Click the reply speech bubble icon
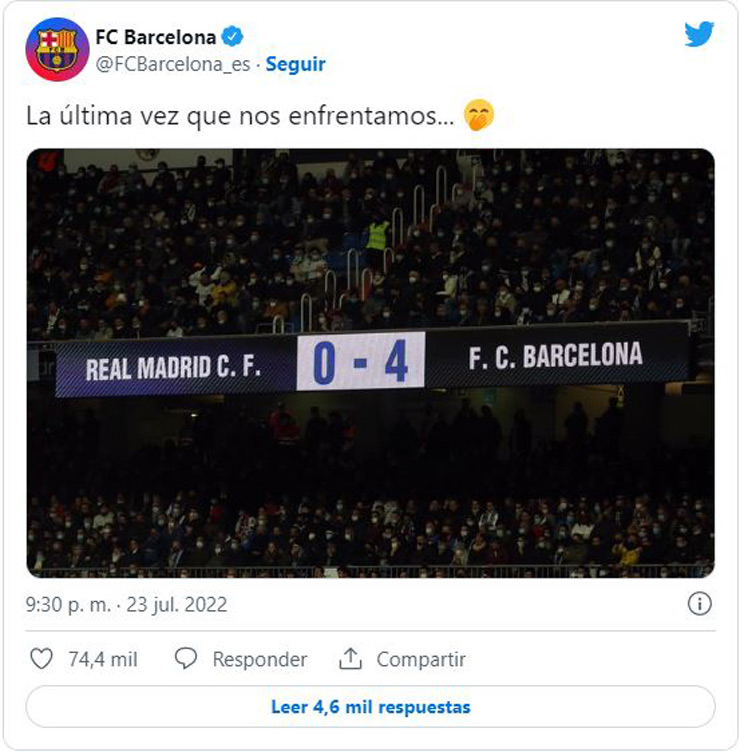 tap(186, 659)
